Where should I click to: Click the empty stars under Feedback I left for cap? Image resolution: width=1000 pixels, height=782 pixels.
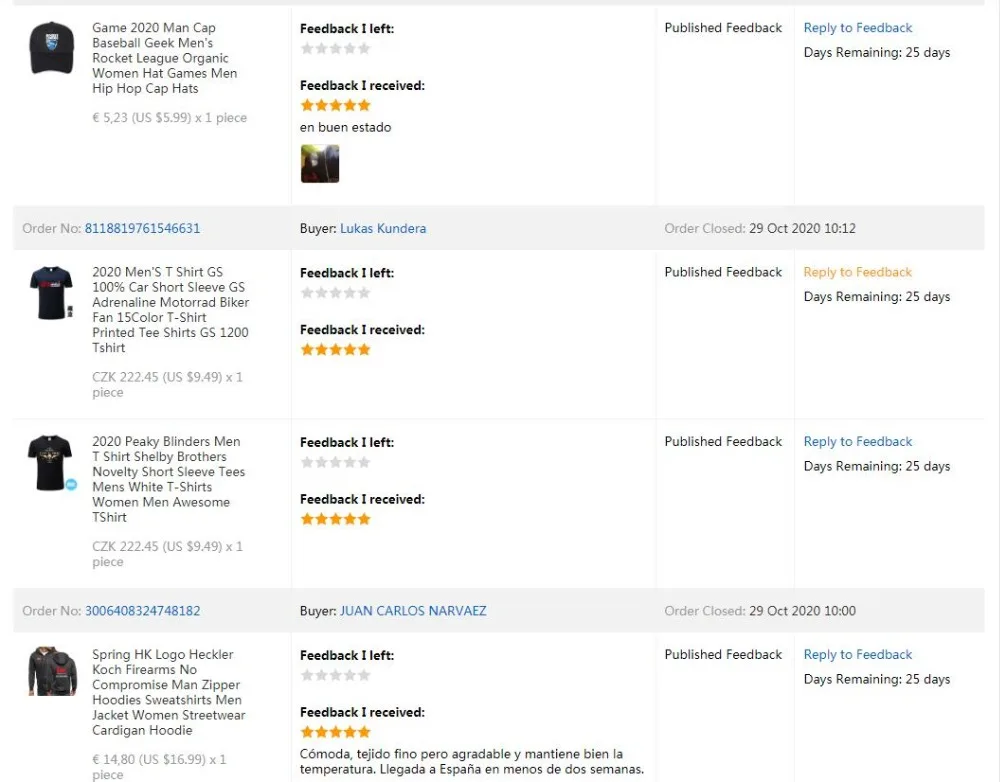pyautogui.click(x=336, y=48)
